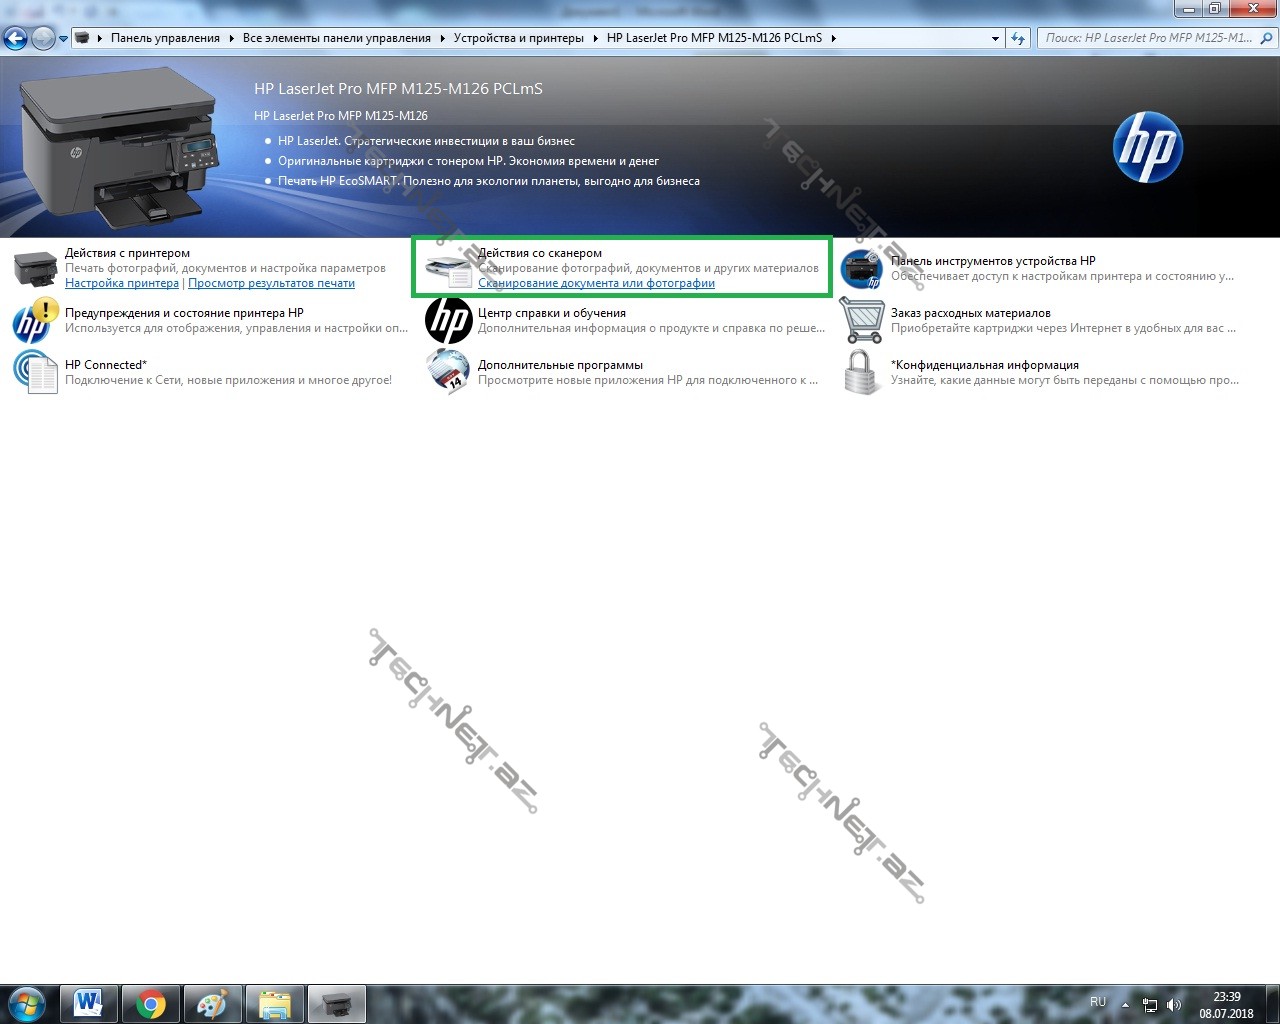Viewport: 1280px width, 1024px height.
Task: Click the search field for HP LaserJet
Action: click(1148, 38)
